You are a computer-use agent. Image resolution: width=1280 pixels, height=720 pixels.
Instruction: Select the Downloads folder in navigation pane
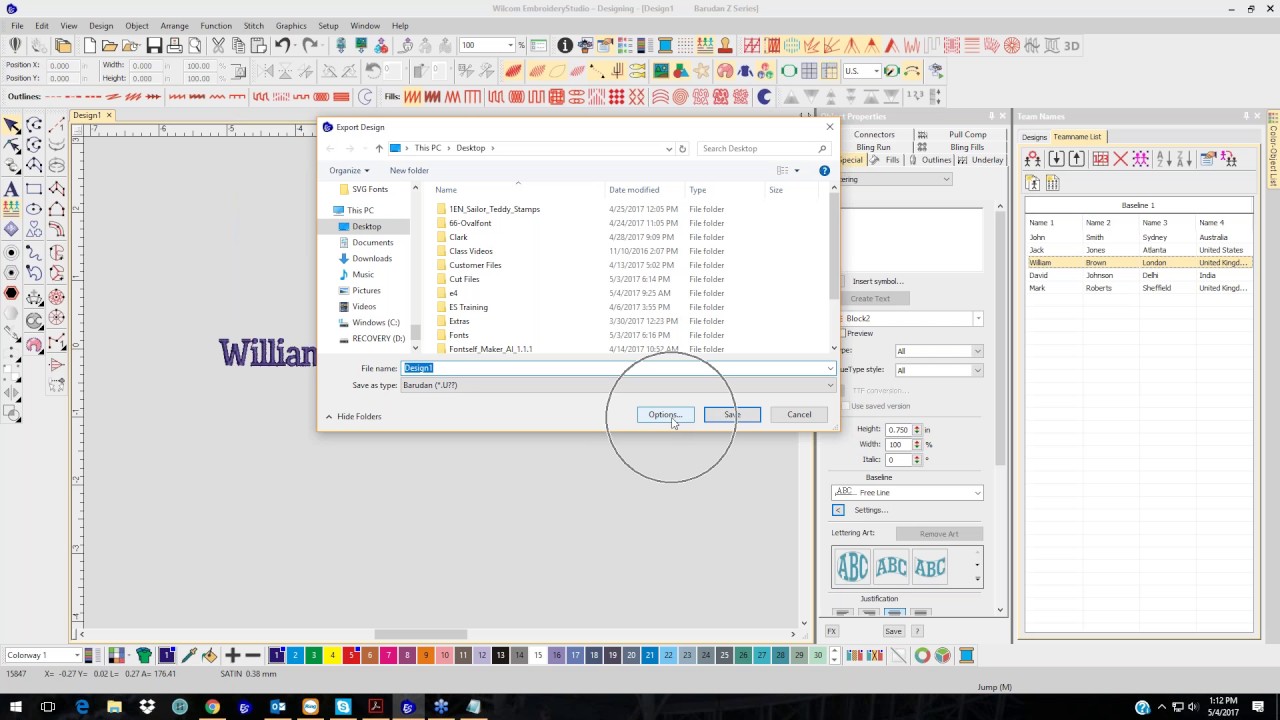click(x=372, y=258)
